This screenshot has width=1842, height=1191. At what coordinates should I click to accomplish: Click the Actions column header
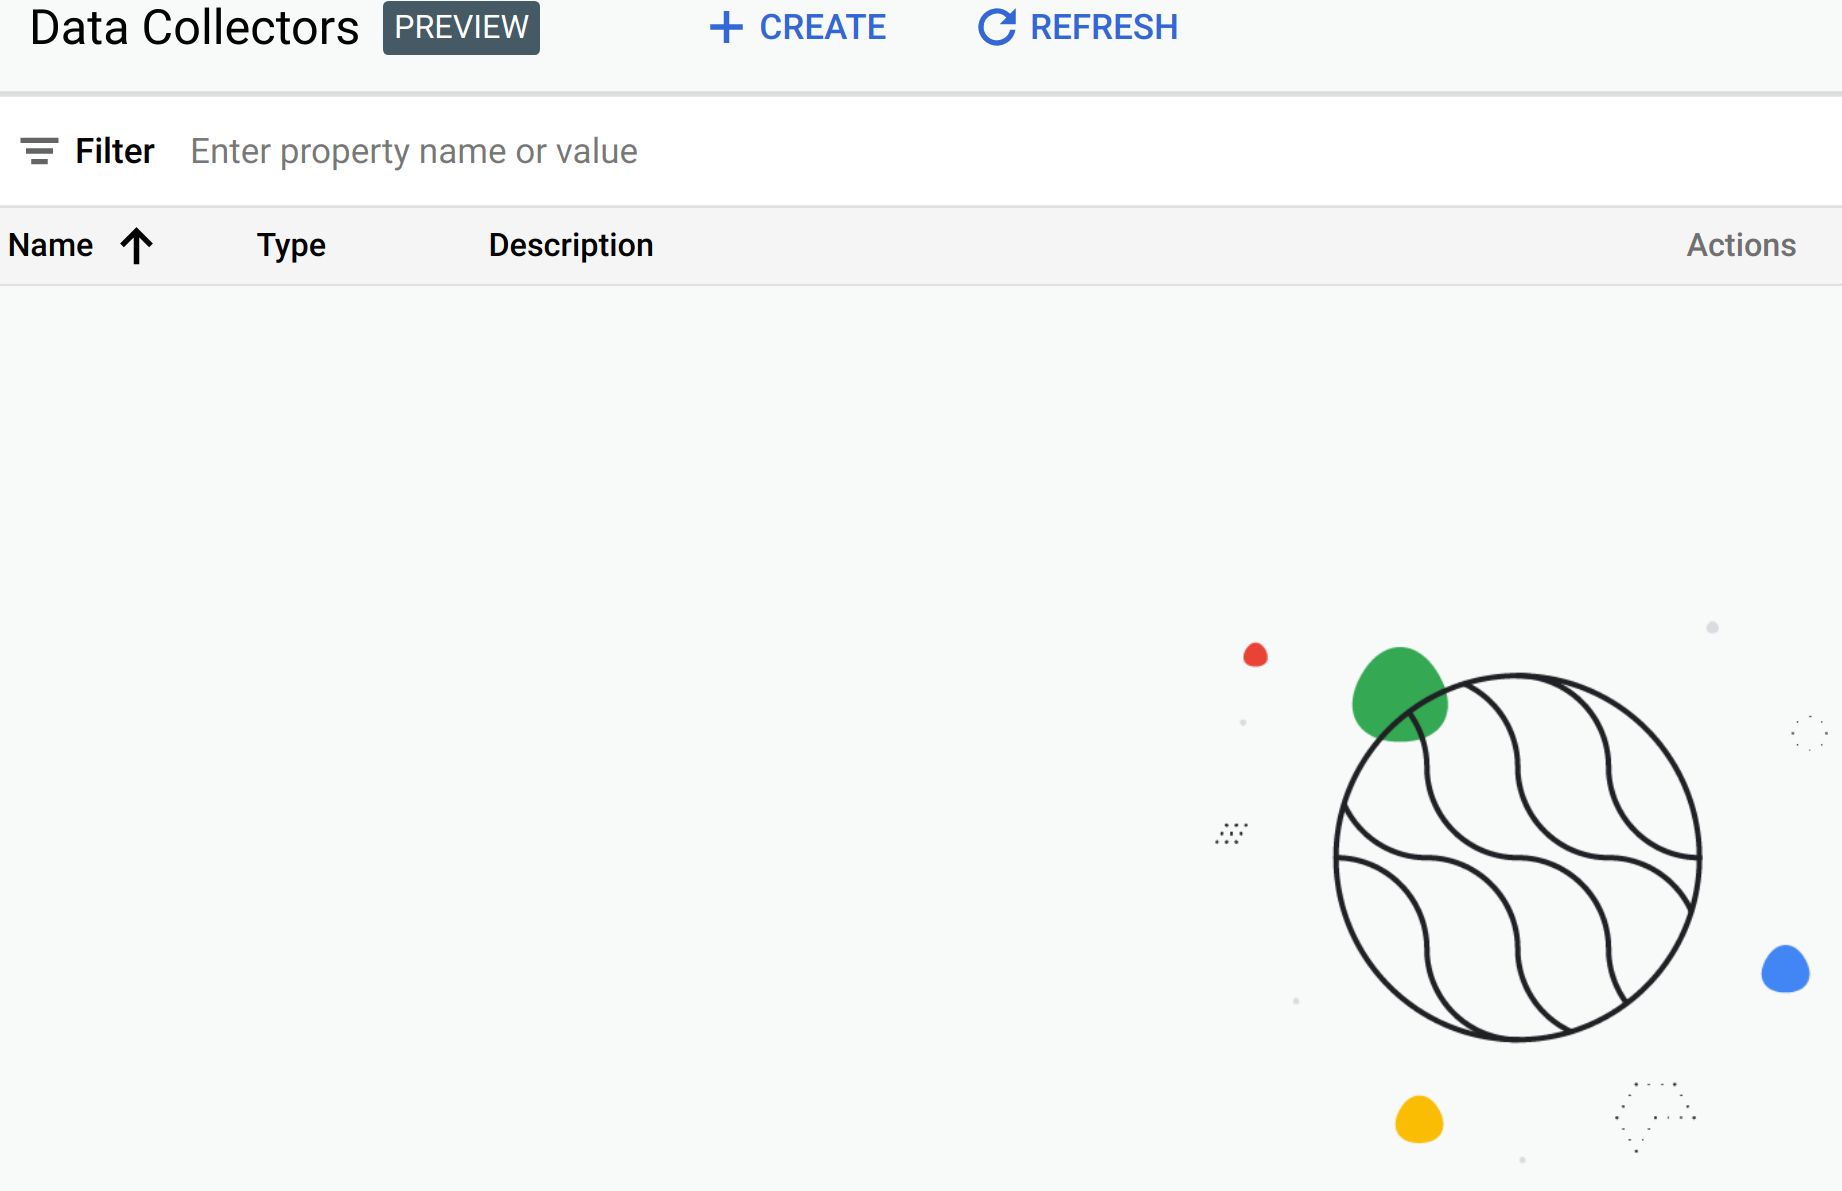tap(1741, 245)
